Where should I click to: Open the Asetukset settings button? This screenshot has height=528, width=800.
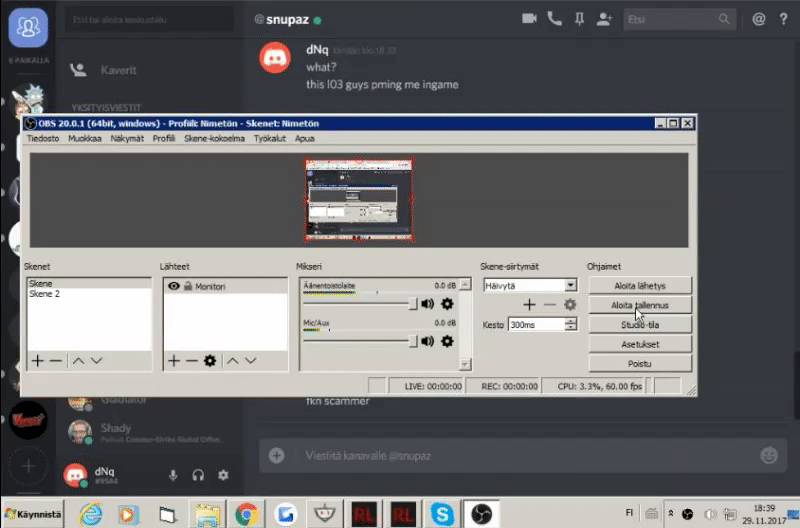tap(640, 344)
